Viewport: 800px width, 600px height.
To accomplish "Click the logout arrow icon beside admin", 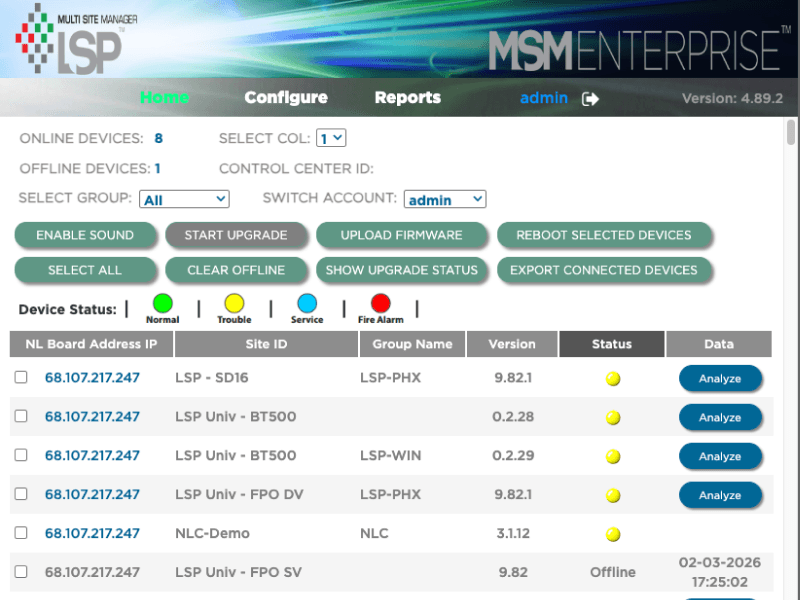I will (590, 98).
